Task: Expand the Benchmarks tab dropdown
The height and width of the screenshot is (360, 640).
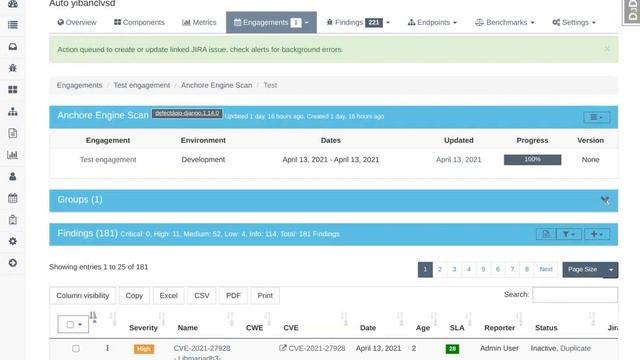Action: pos(532,23)
